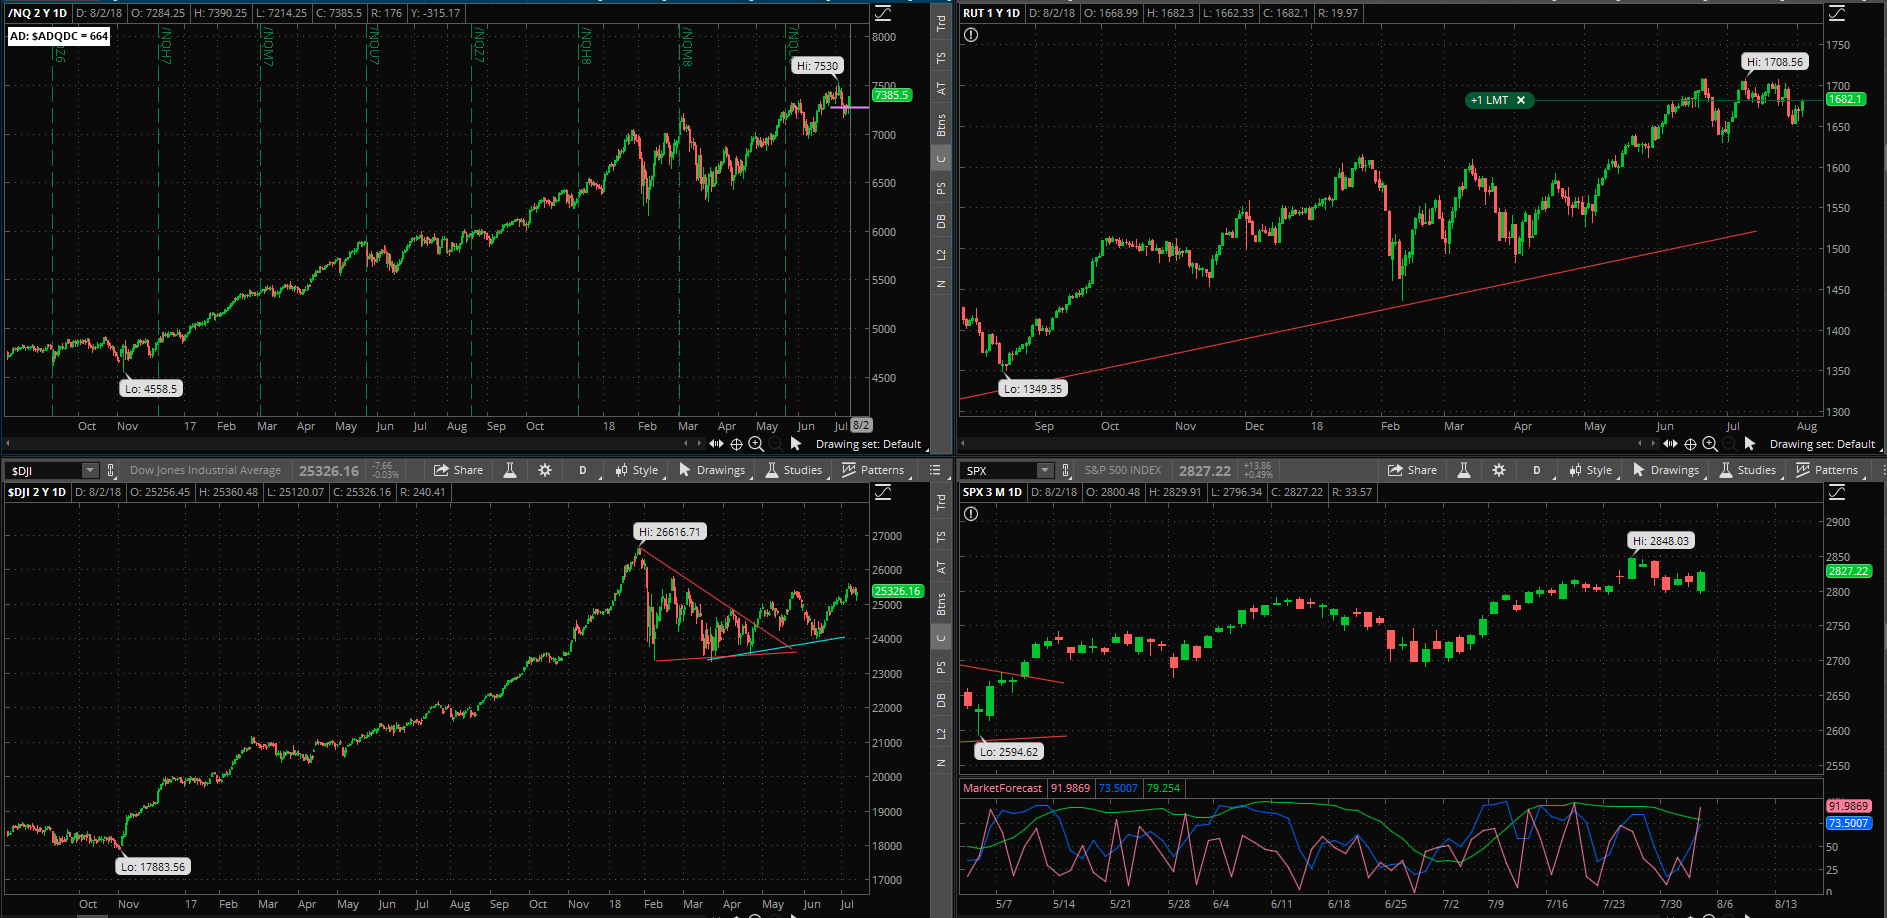Click the alert exclamation icon on the SPX chart

[x=971, y=514]
